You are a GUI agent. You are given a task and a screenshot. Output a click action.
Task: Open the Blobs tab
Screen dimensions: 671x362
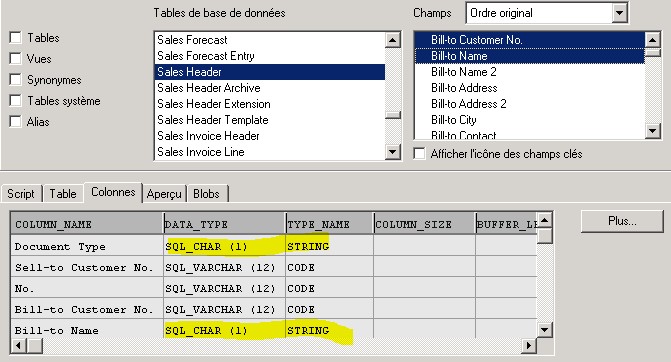click(207, 194)
